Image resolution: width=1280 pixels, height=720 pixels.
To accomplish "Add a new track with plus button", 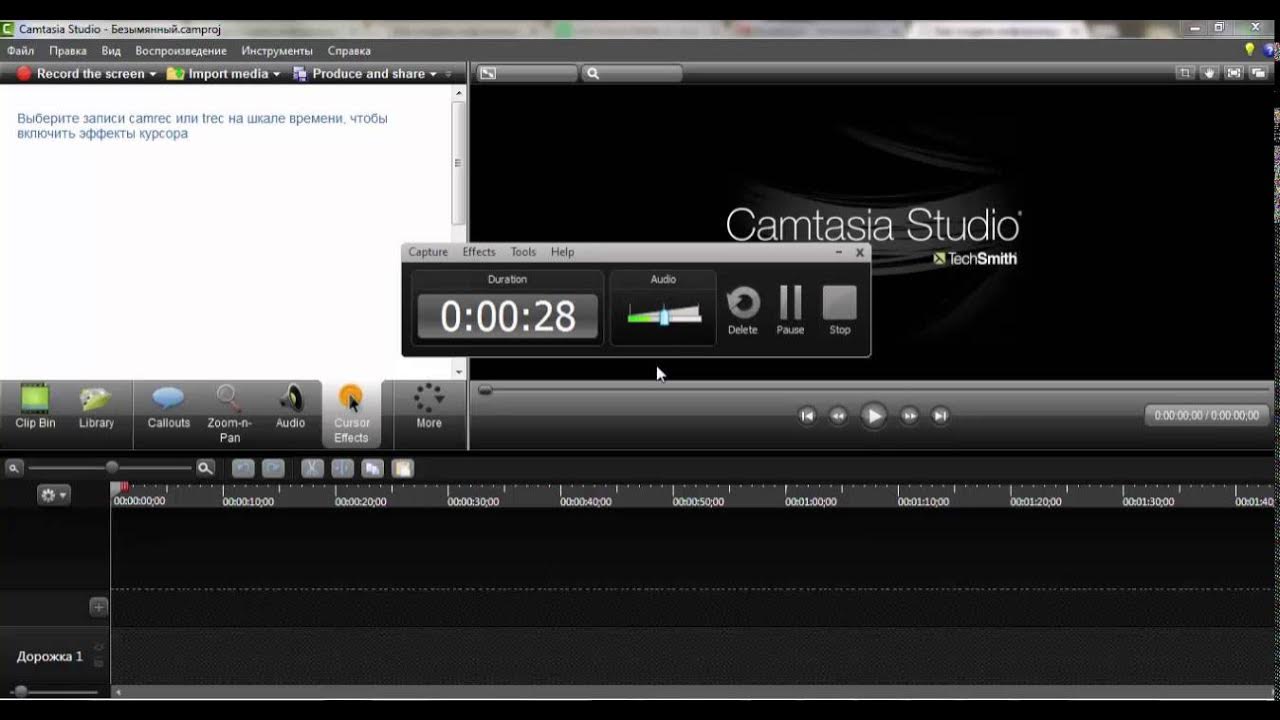I will 99,606.
